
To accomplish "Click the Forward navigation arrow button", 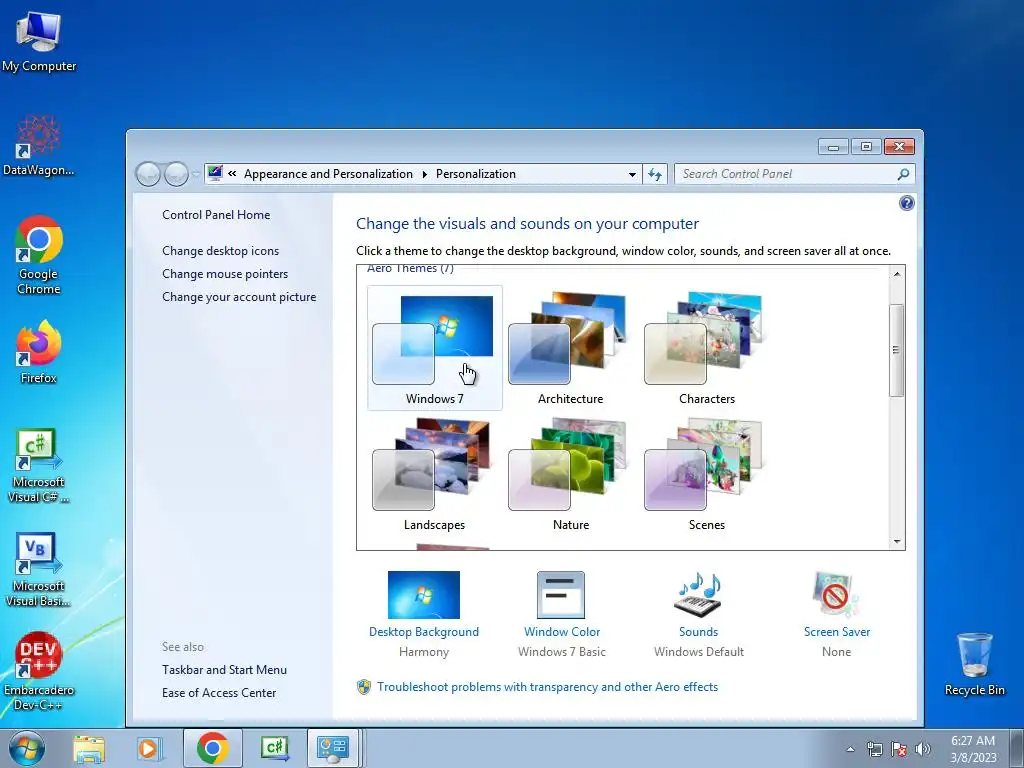I will pyautogui.click(x=176, y=174).
